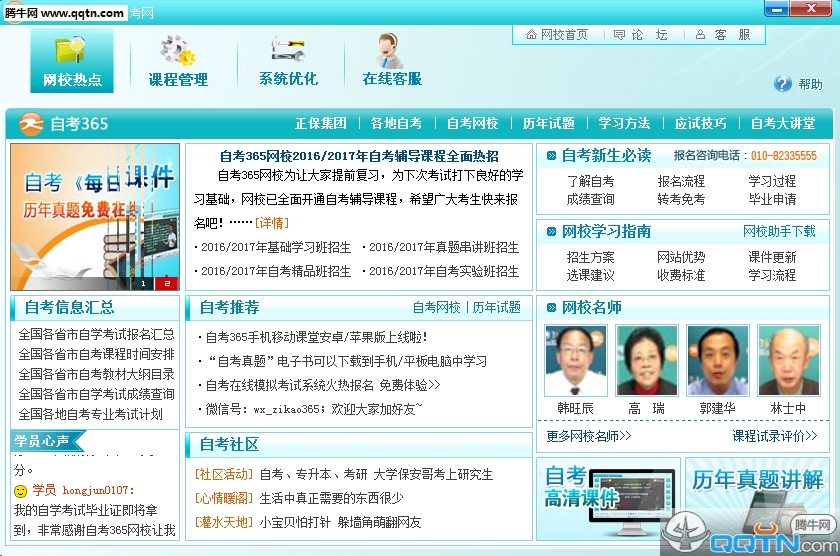This screenshot has width=840, height=556.
Task: Open 自考在线模拟考试系统 免费体验 link
Action: point(323,385)
